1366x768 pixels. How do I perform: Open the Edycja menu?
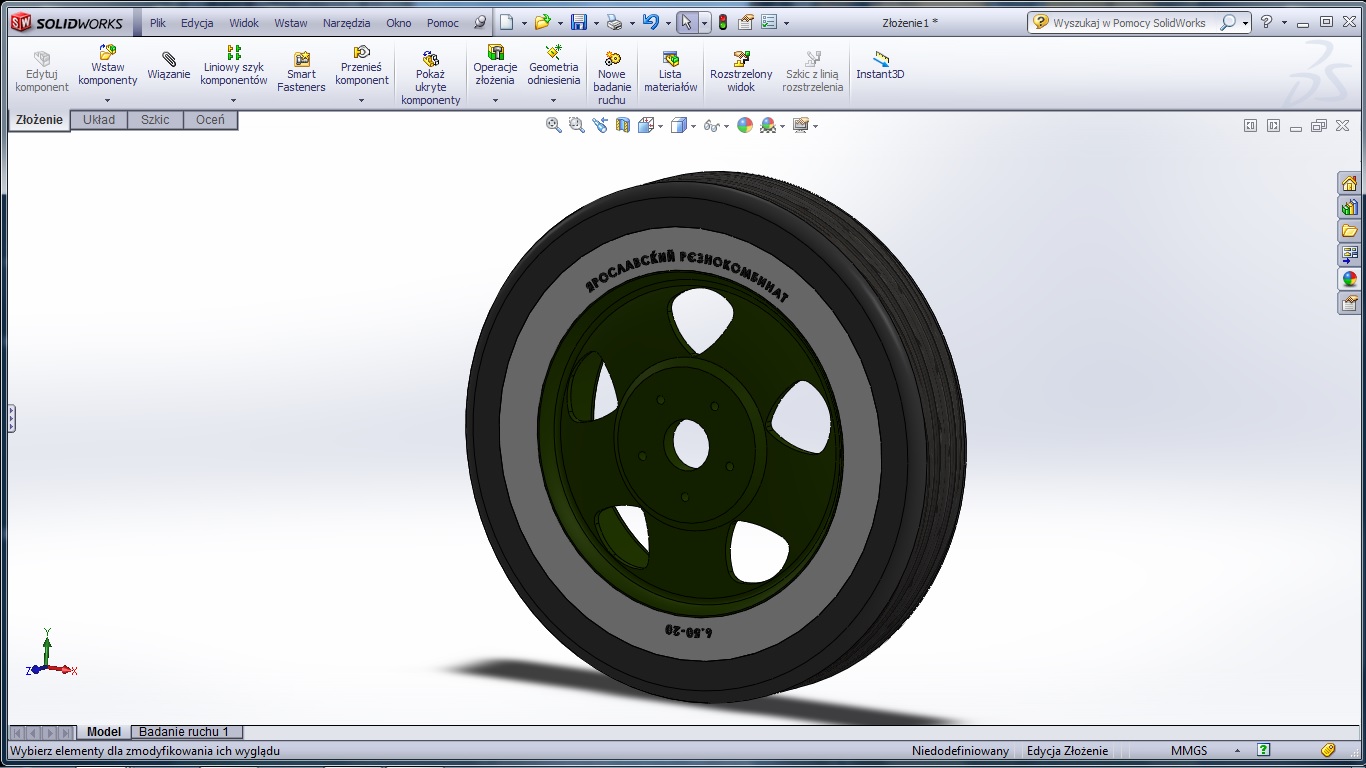(197, 23)
